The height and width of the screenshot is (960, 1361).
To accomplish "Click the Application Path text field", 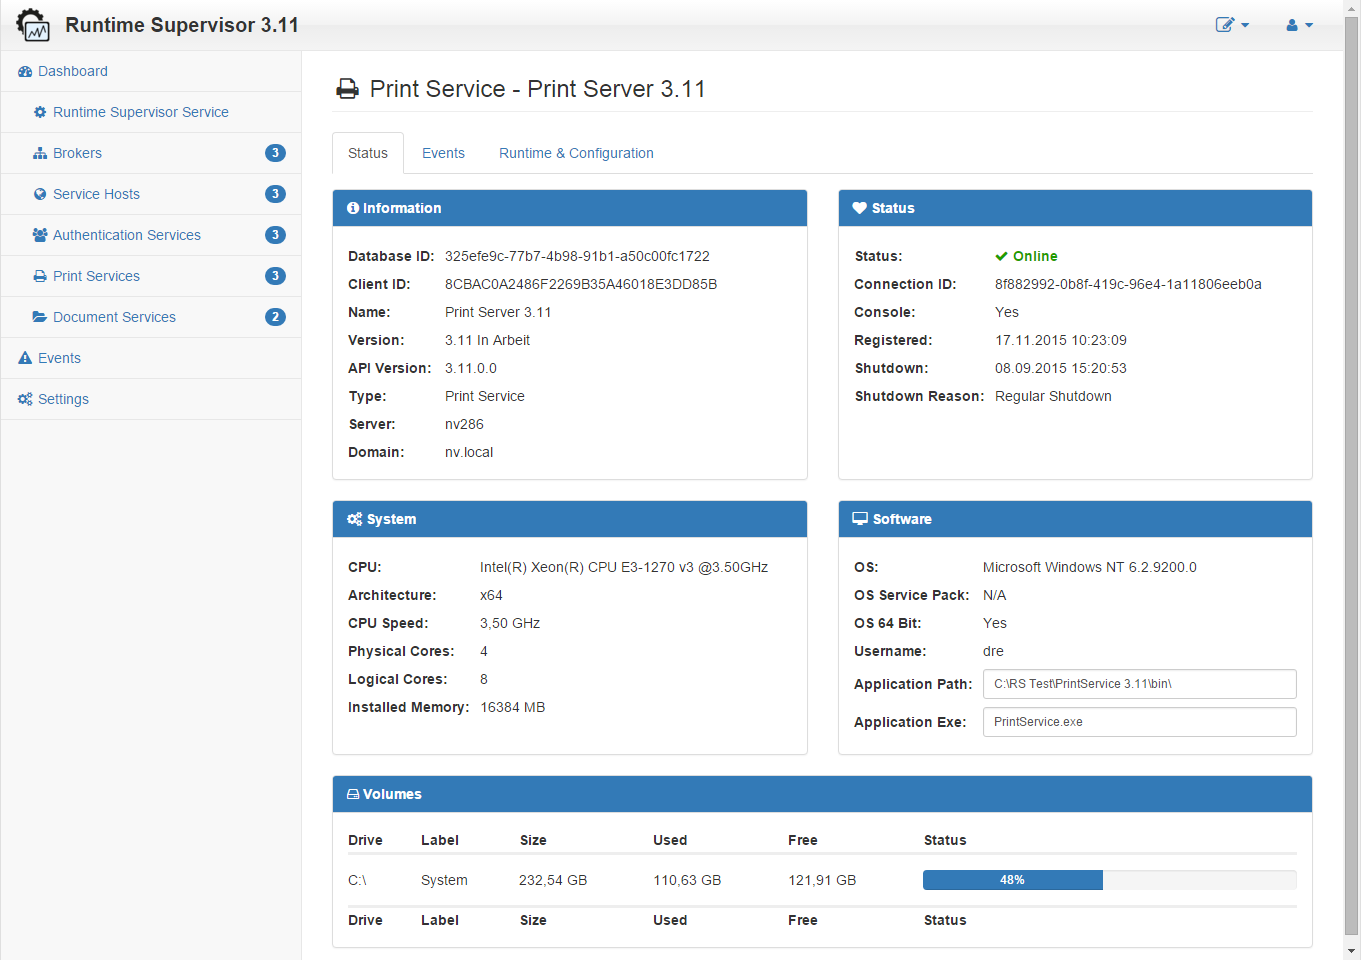I will pos(1139,684).
